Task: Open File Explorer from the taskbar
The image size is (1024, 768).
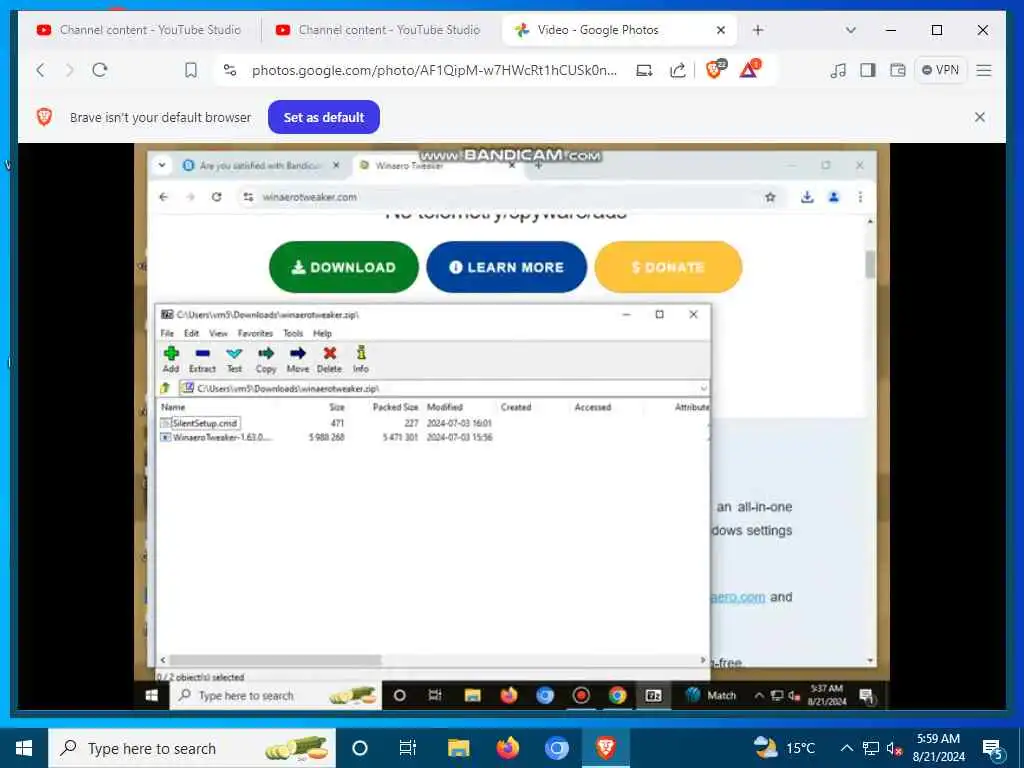Action: tap(458, 748)
